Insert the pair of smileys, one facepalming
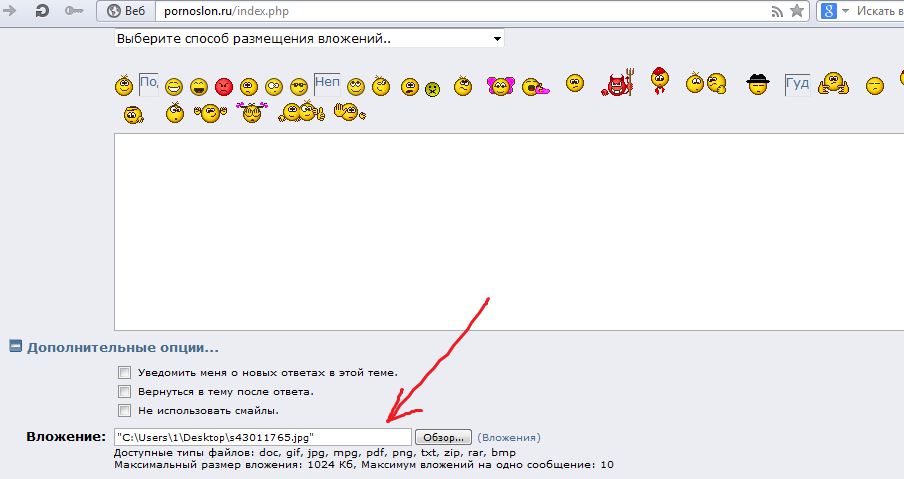The height and width of the screenshot is (479, 904). pyautogui.click(x=706, y=84)
